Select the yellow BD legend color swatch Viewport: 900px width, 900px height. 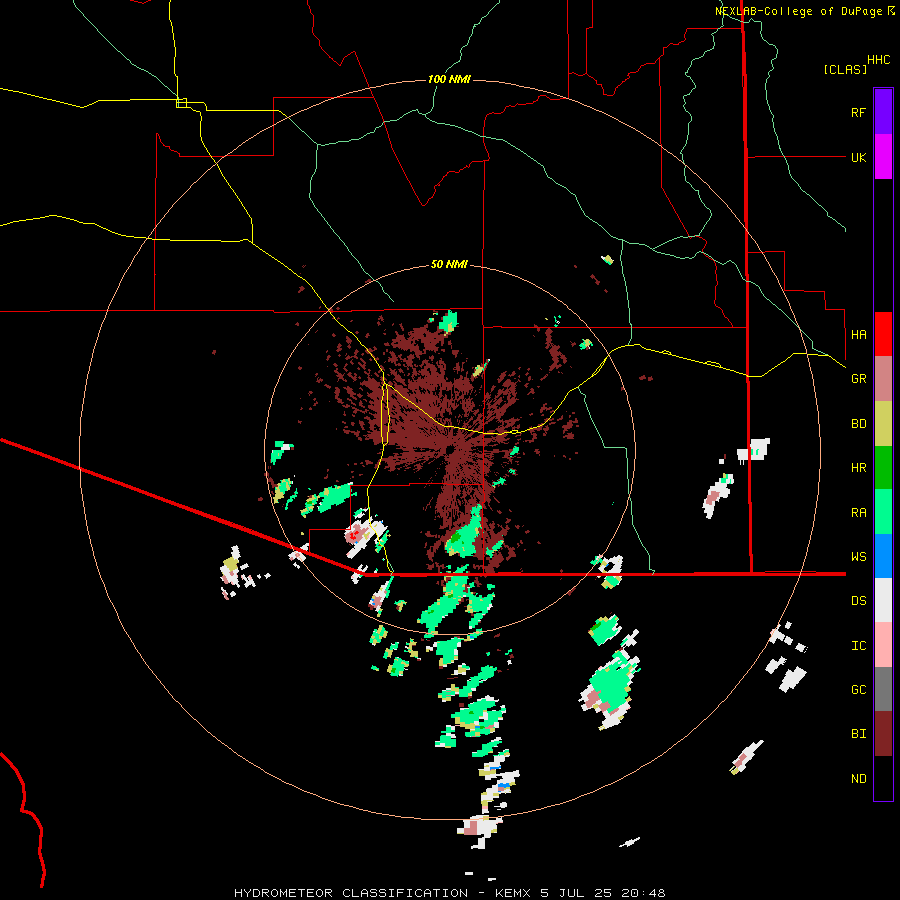883,424
